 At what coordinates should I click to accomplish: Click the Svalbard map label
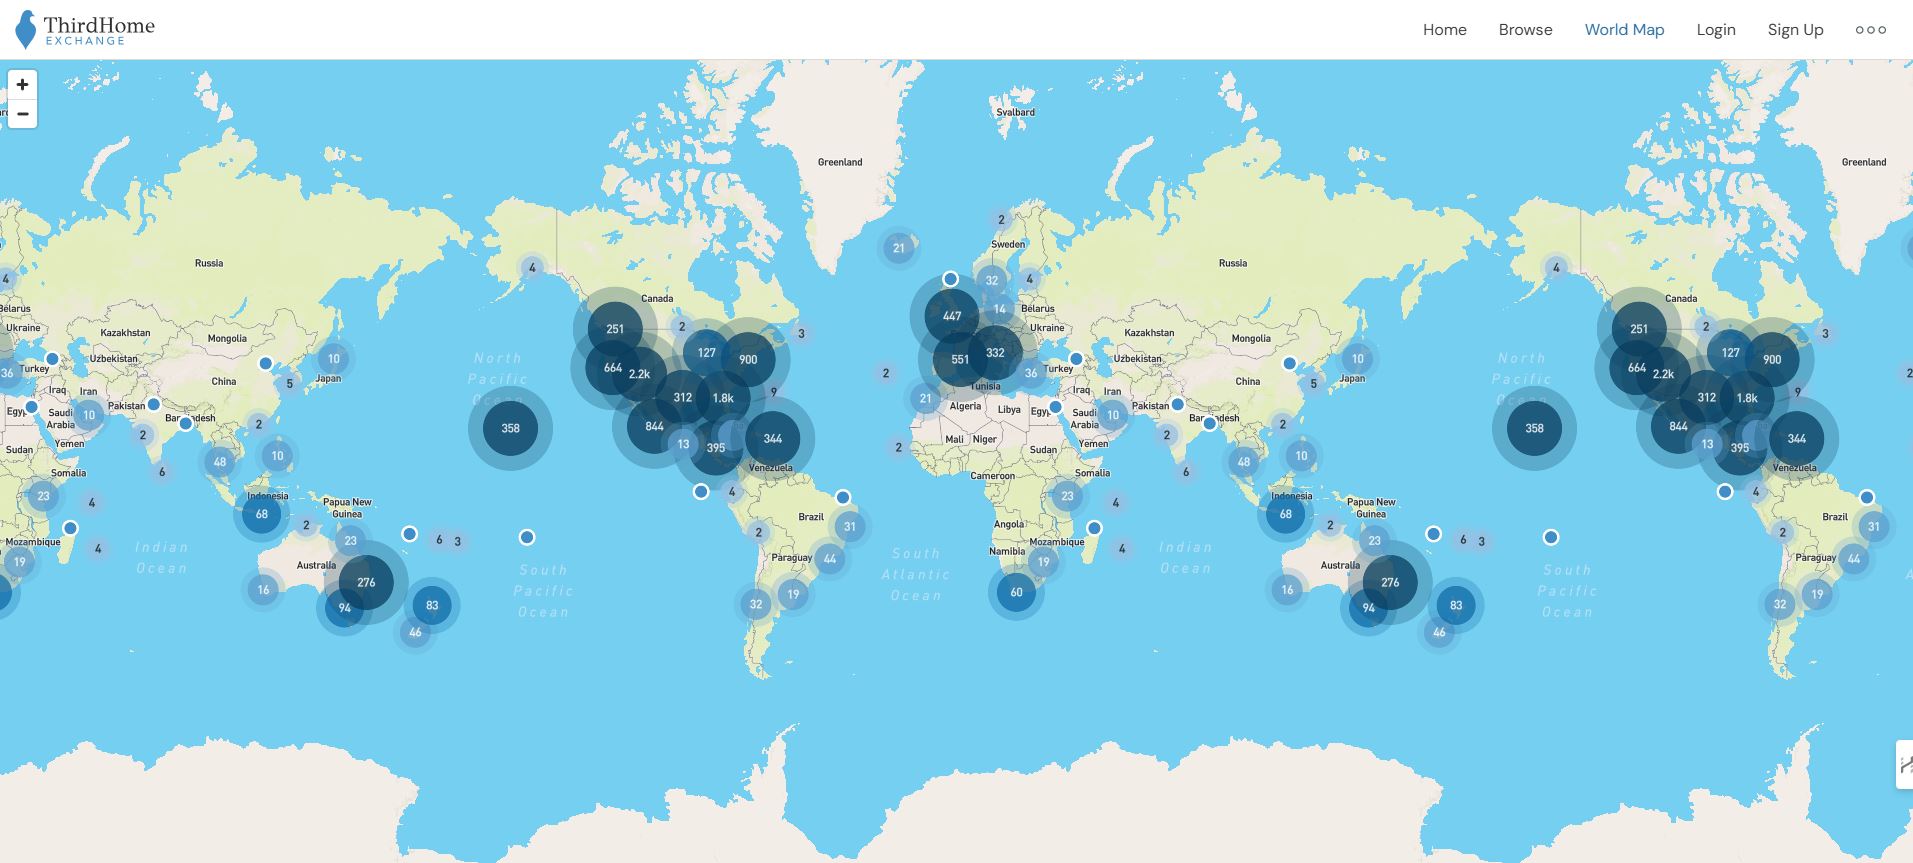[1016, 112]
